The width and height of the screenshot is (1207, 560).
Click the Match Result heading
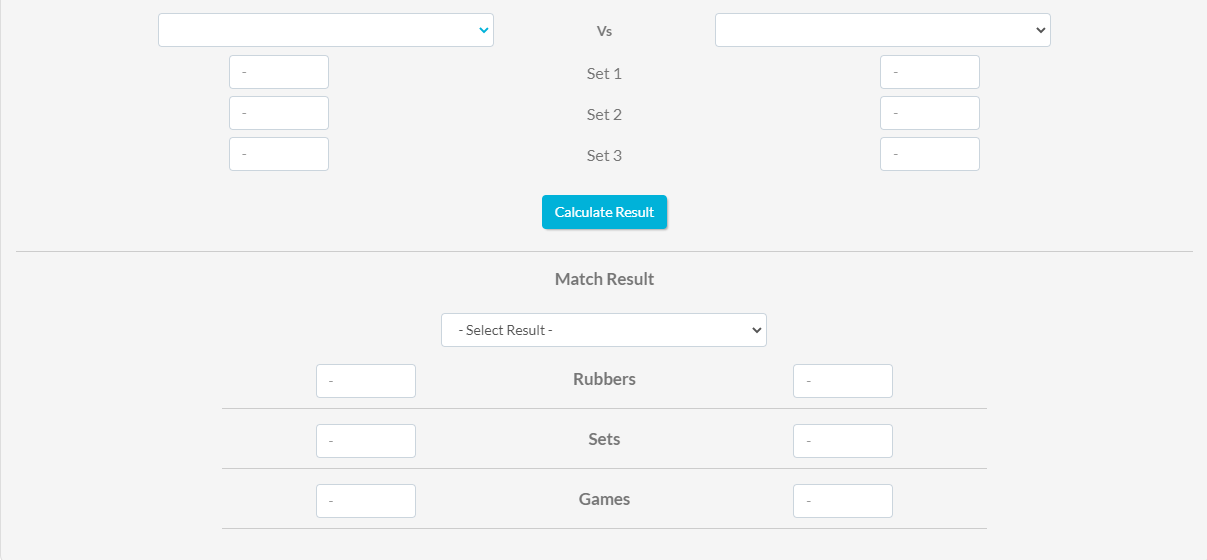click(604, 279)
